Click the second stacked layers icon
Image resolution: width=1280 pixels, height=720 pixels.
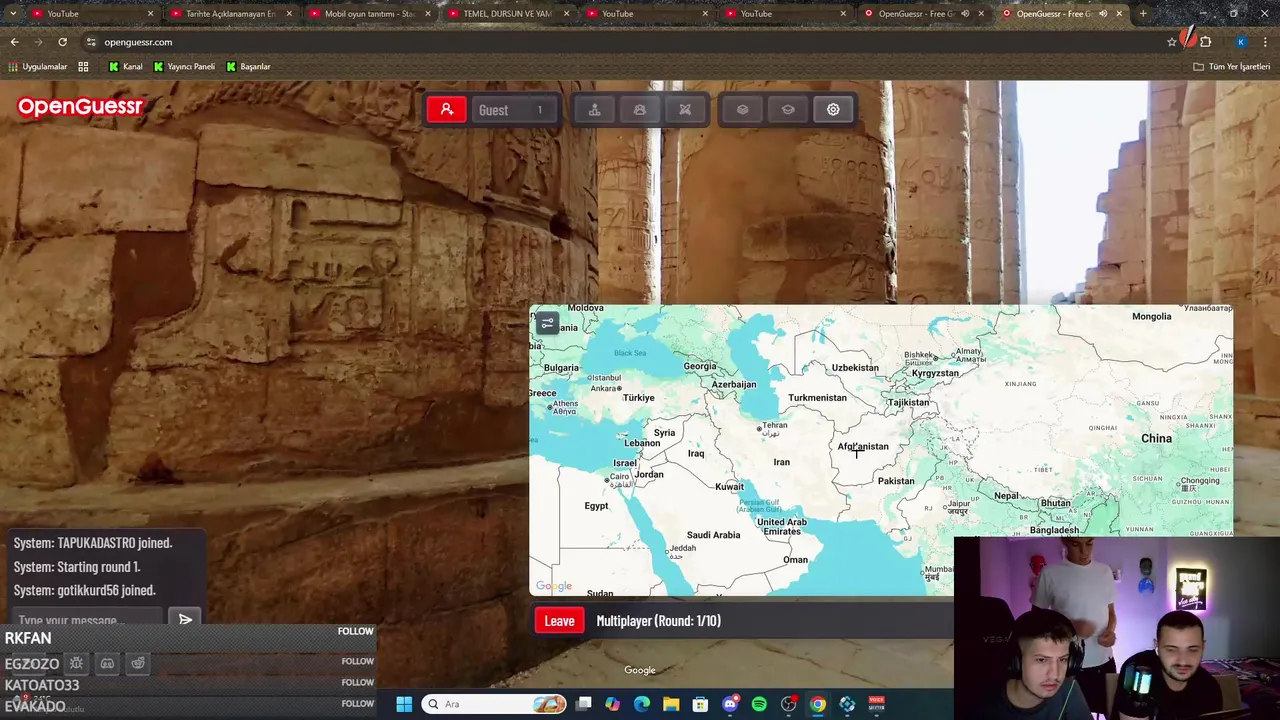pyautogui.click(x=788, y=110)
